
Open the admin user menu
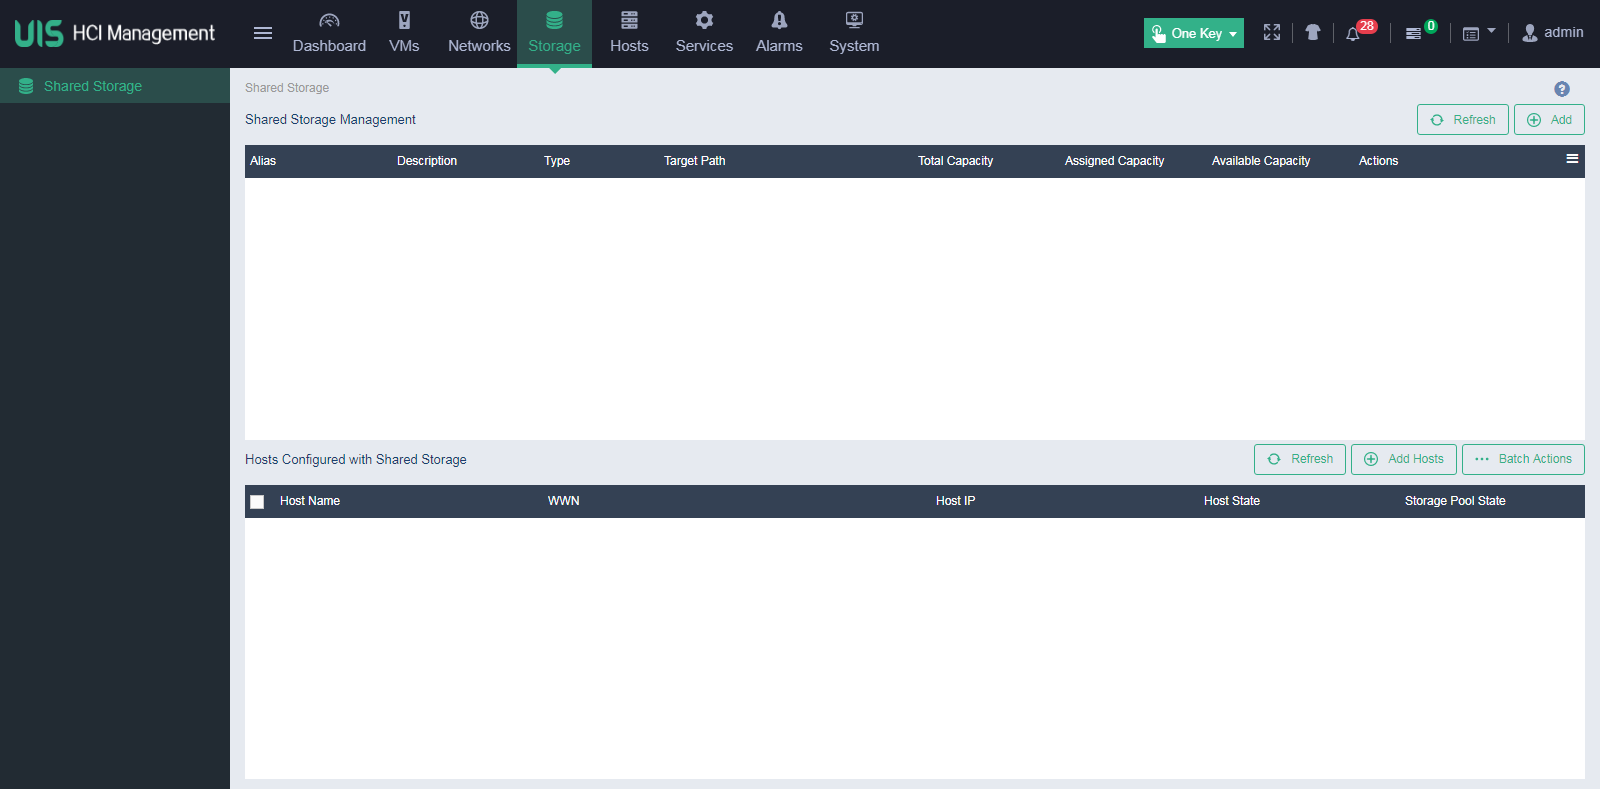point(1553,33)
